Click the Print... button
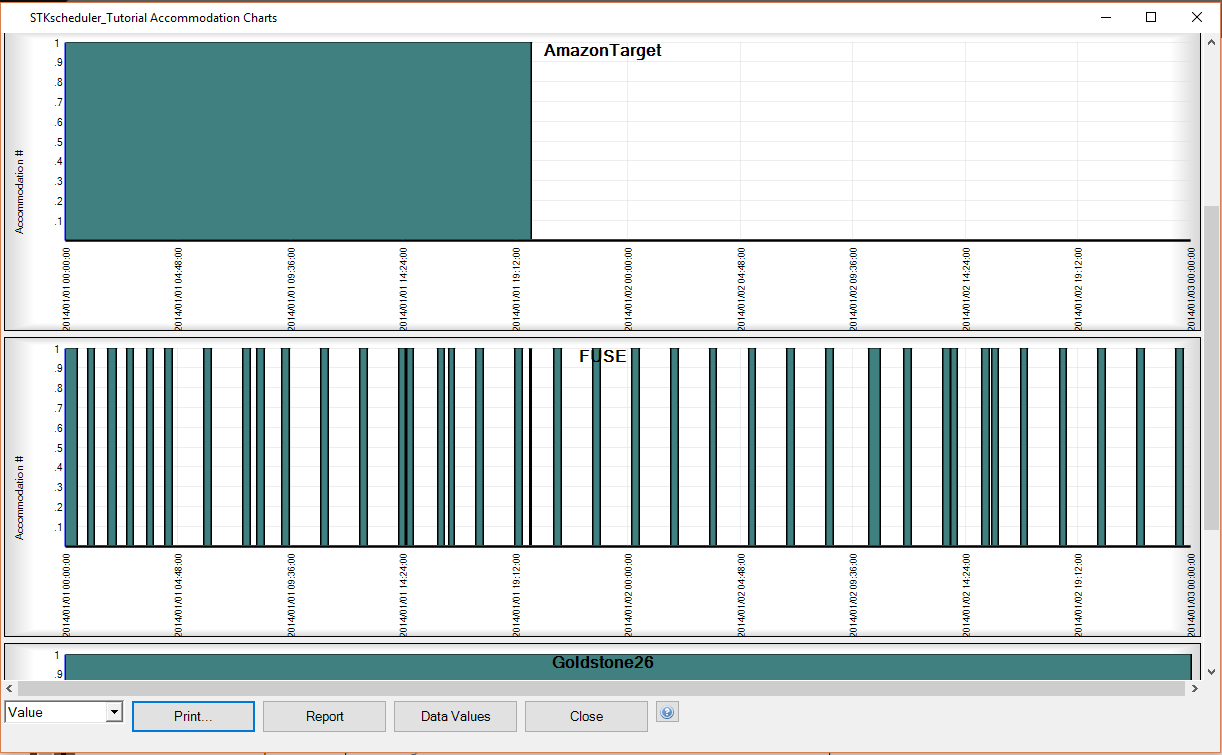 pyautogui.click(x=193, y=716)
